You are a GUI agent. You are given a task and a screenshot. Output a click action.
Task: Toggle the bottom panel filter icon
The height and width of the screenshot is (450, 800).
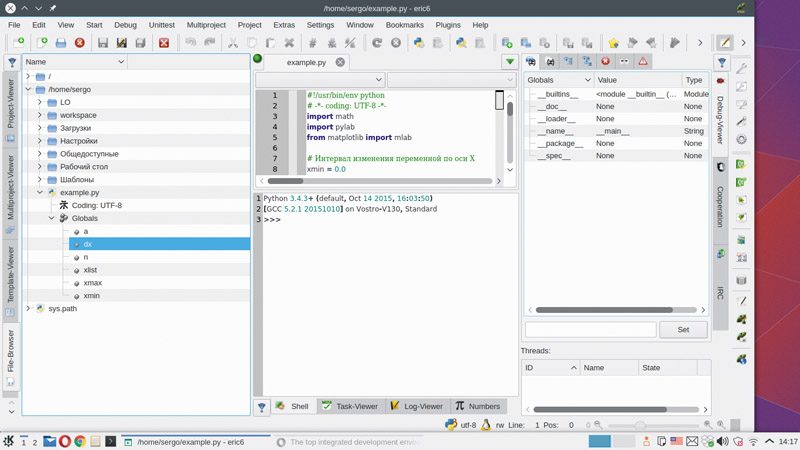pyautogui.click(x=261, y=407)
